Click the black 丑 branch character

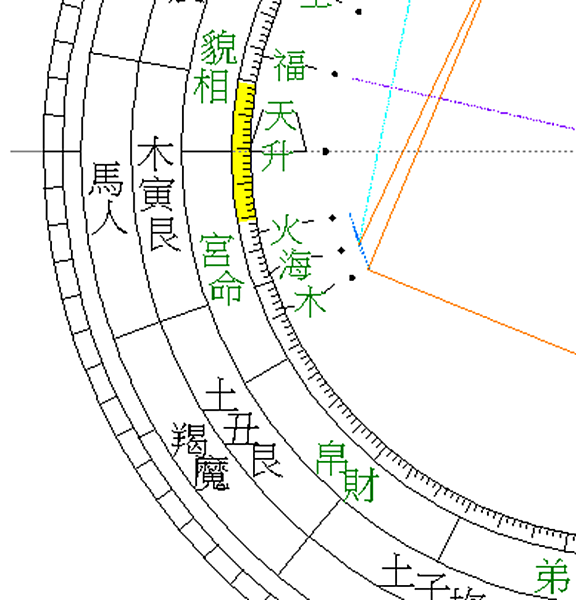click(241, 428)
